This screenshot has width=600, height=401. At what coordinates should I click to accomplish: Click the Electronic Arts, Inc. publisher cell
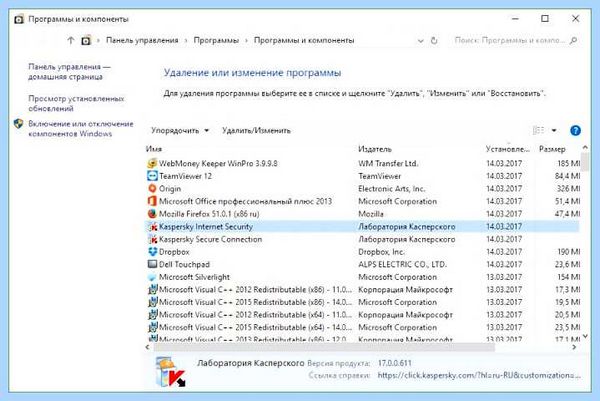[391, 189]
